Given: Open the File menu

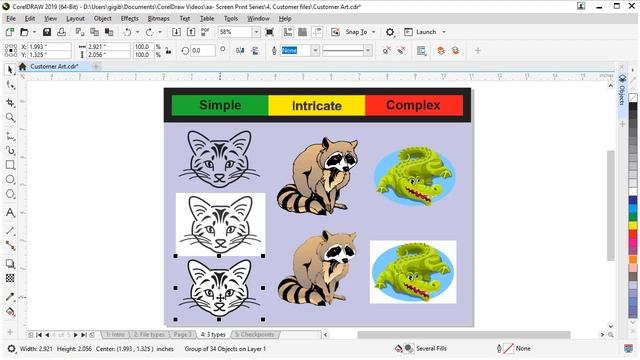Looking at the screenshot, I should click(11, 18).
